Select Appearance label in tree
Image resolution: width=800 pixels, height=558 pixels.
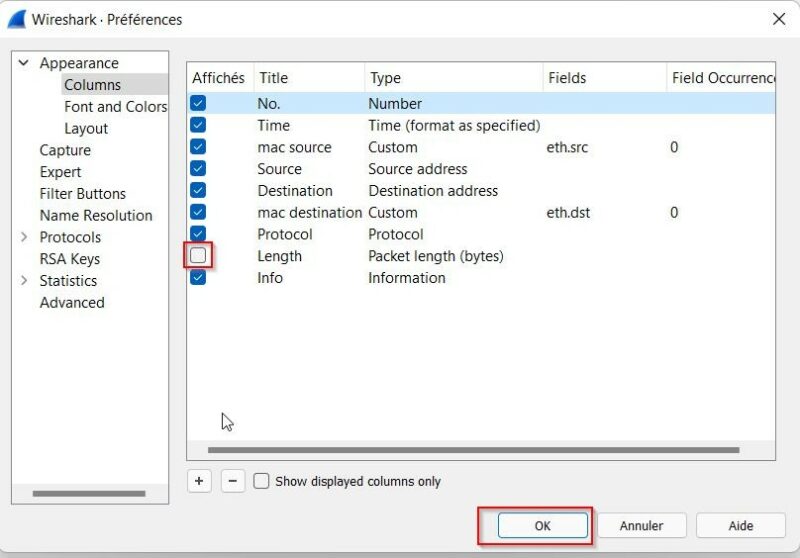point(79,63)
